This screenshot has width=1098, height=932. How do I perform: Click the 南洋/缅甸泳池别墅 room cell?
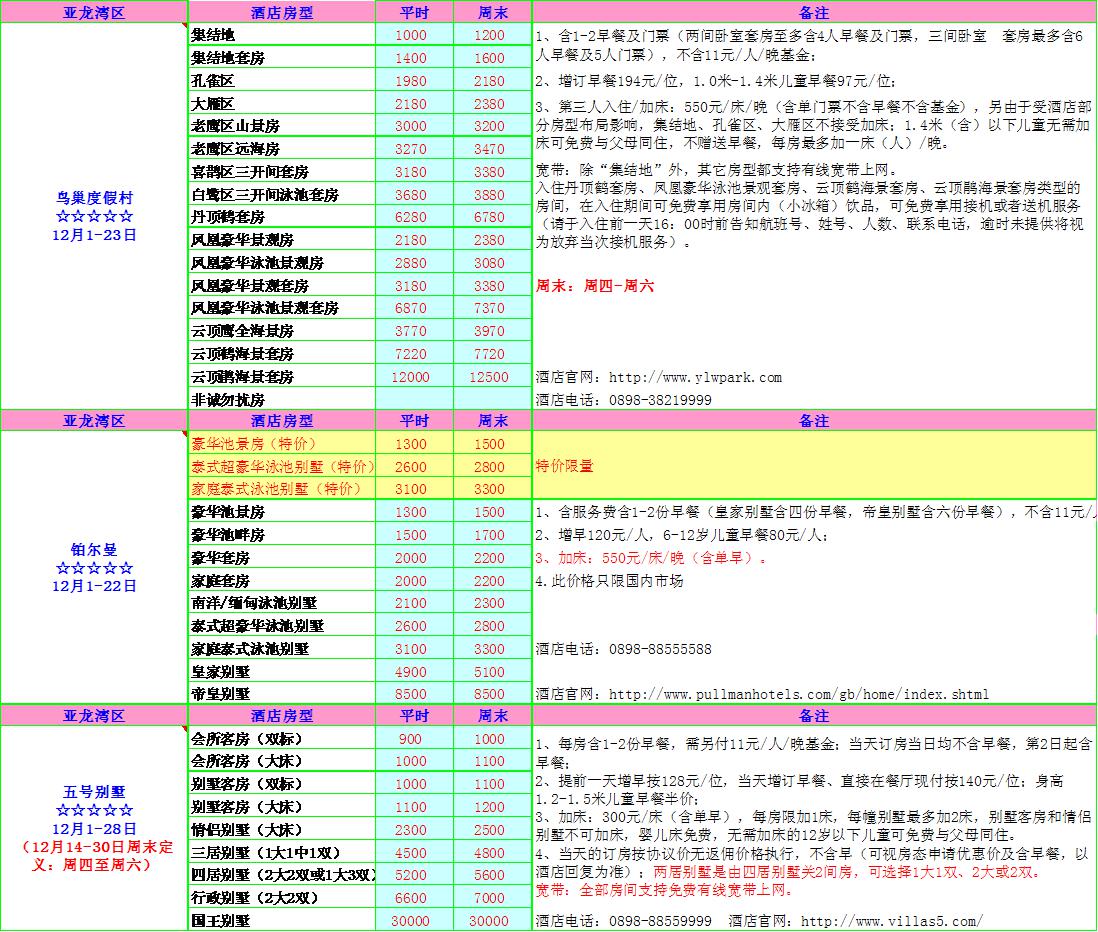click(x=281, y=603)
